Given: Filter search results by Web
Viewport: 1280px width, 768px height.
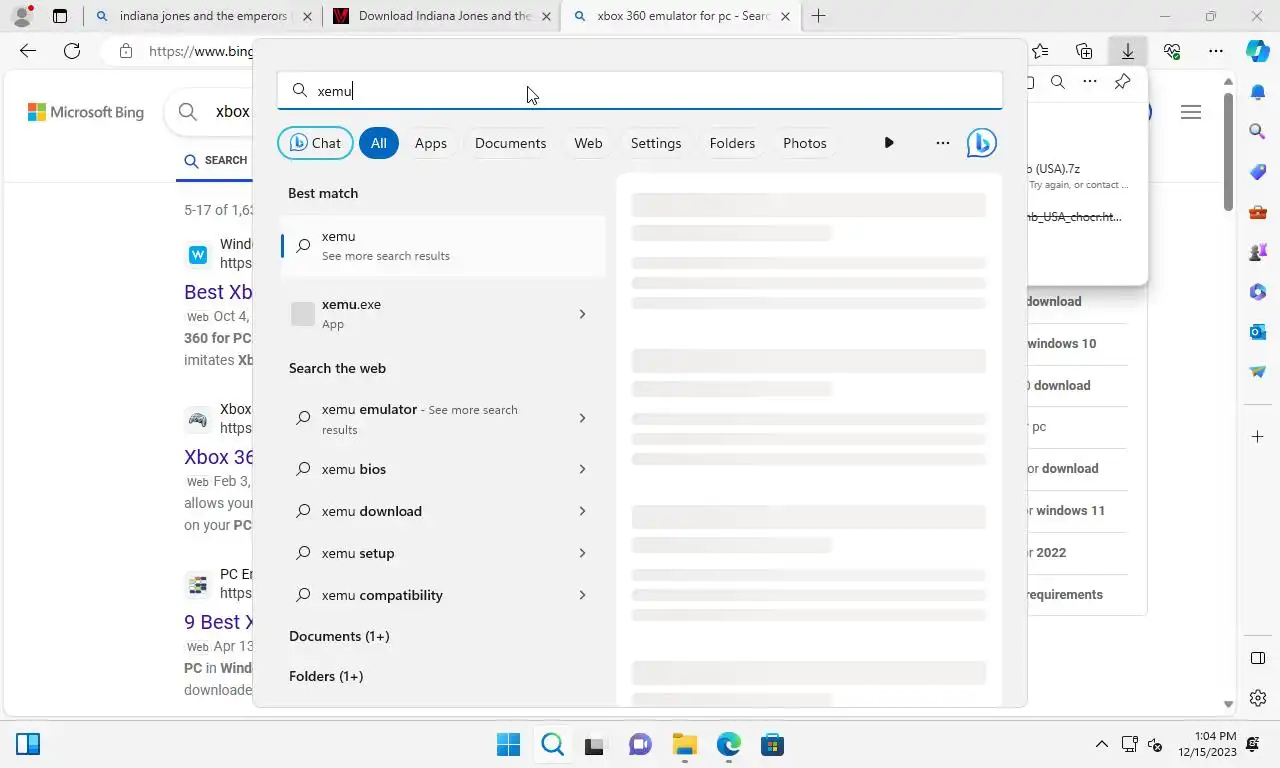Looking at the screenshot, I should (588, 143).
